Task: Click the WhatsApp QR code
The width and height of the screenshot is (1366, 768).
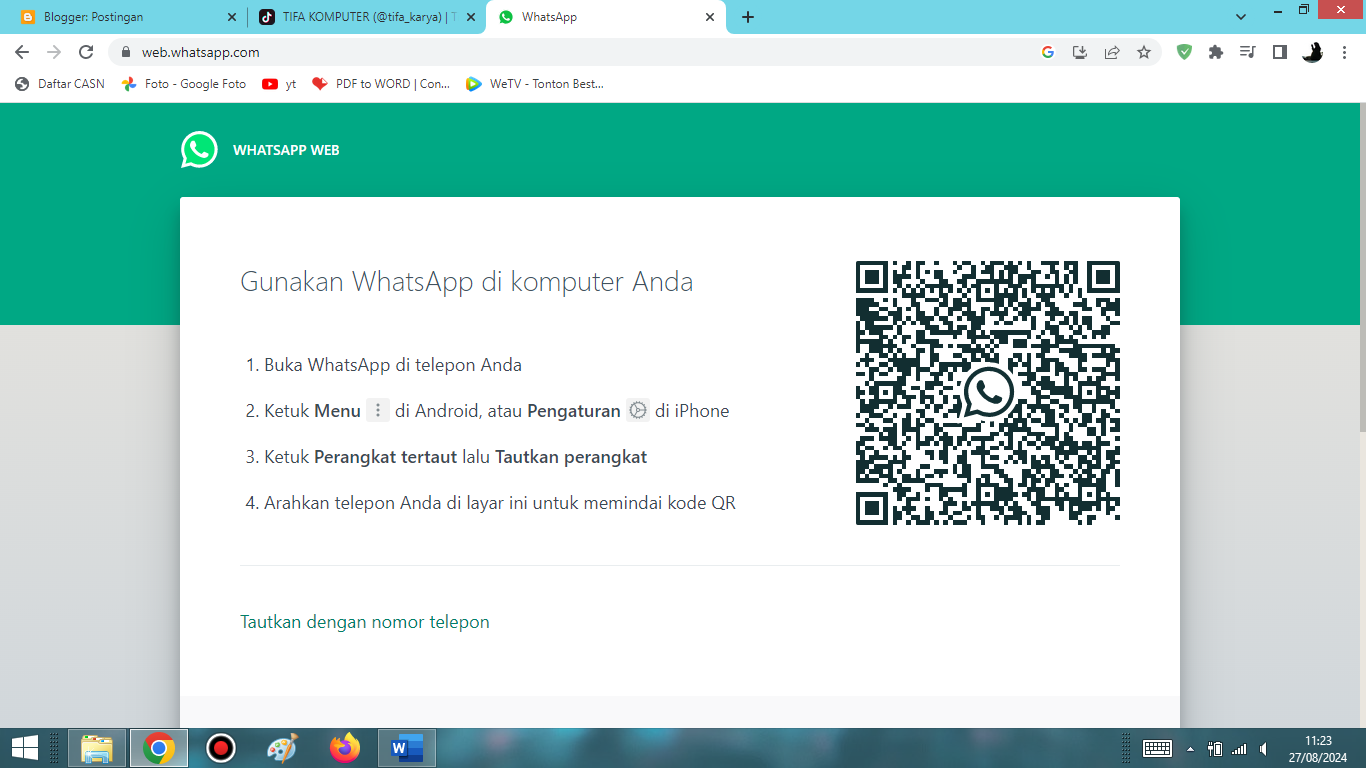Action: (988, 393)
